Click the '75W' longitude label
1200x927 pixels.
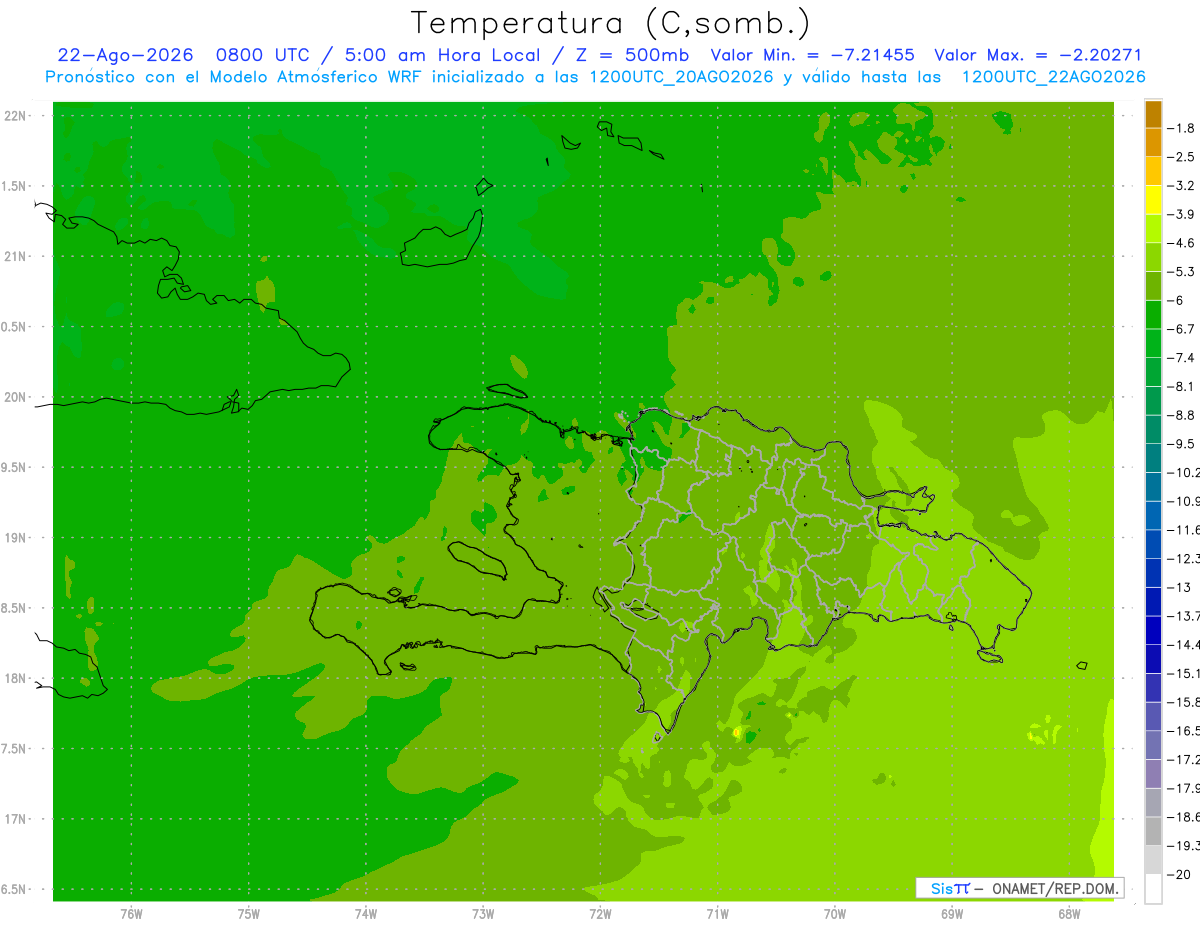point(249,914)
